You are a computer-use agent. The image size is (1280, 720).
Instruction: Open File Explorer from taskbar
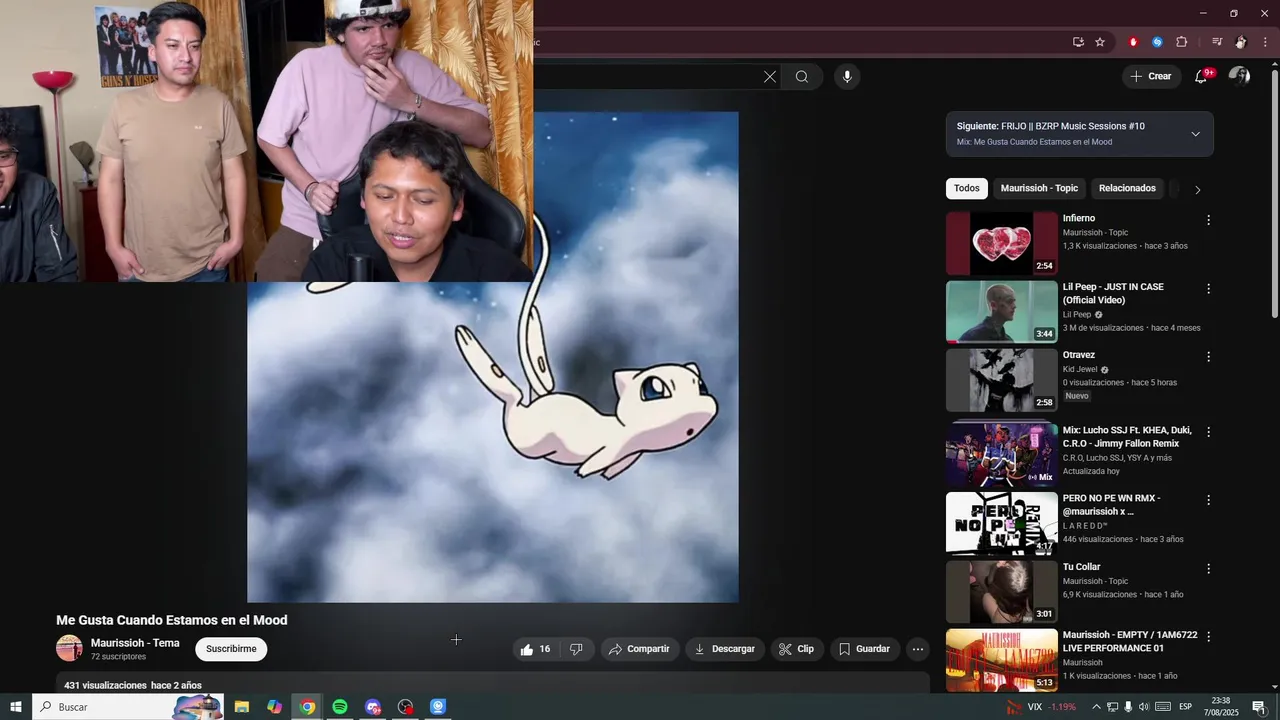[x=241, y=707]
